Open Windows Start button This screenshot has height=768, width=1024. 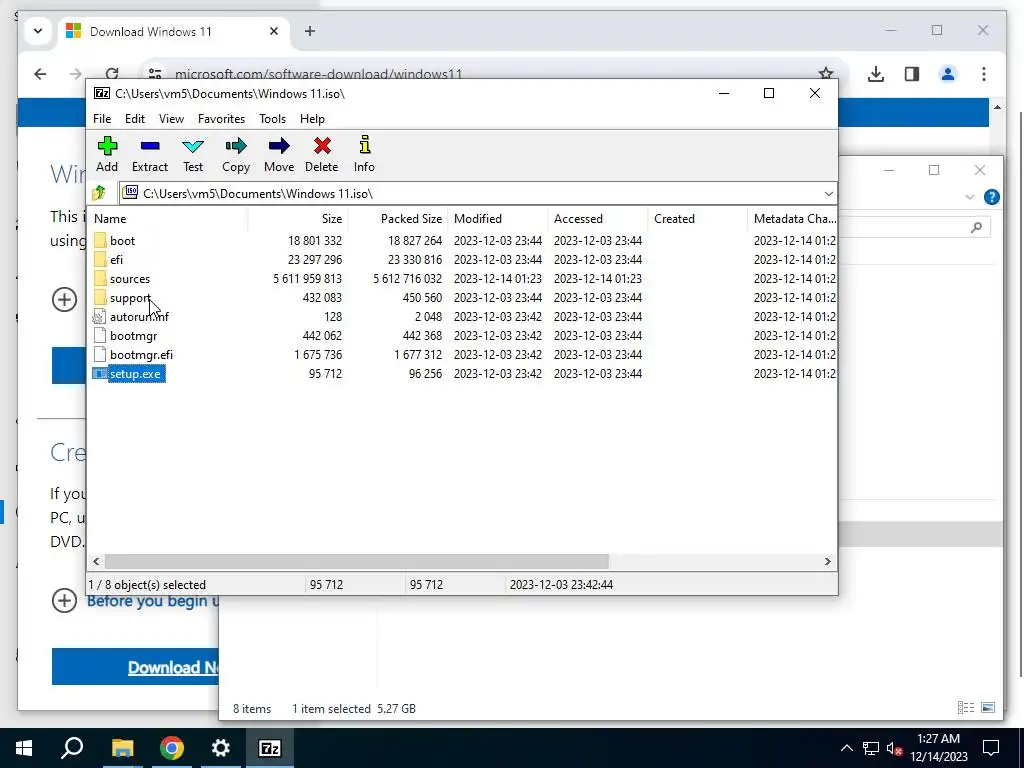[24, 748]
